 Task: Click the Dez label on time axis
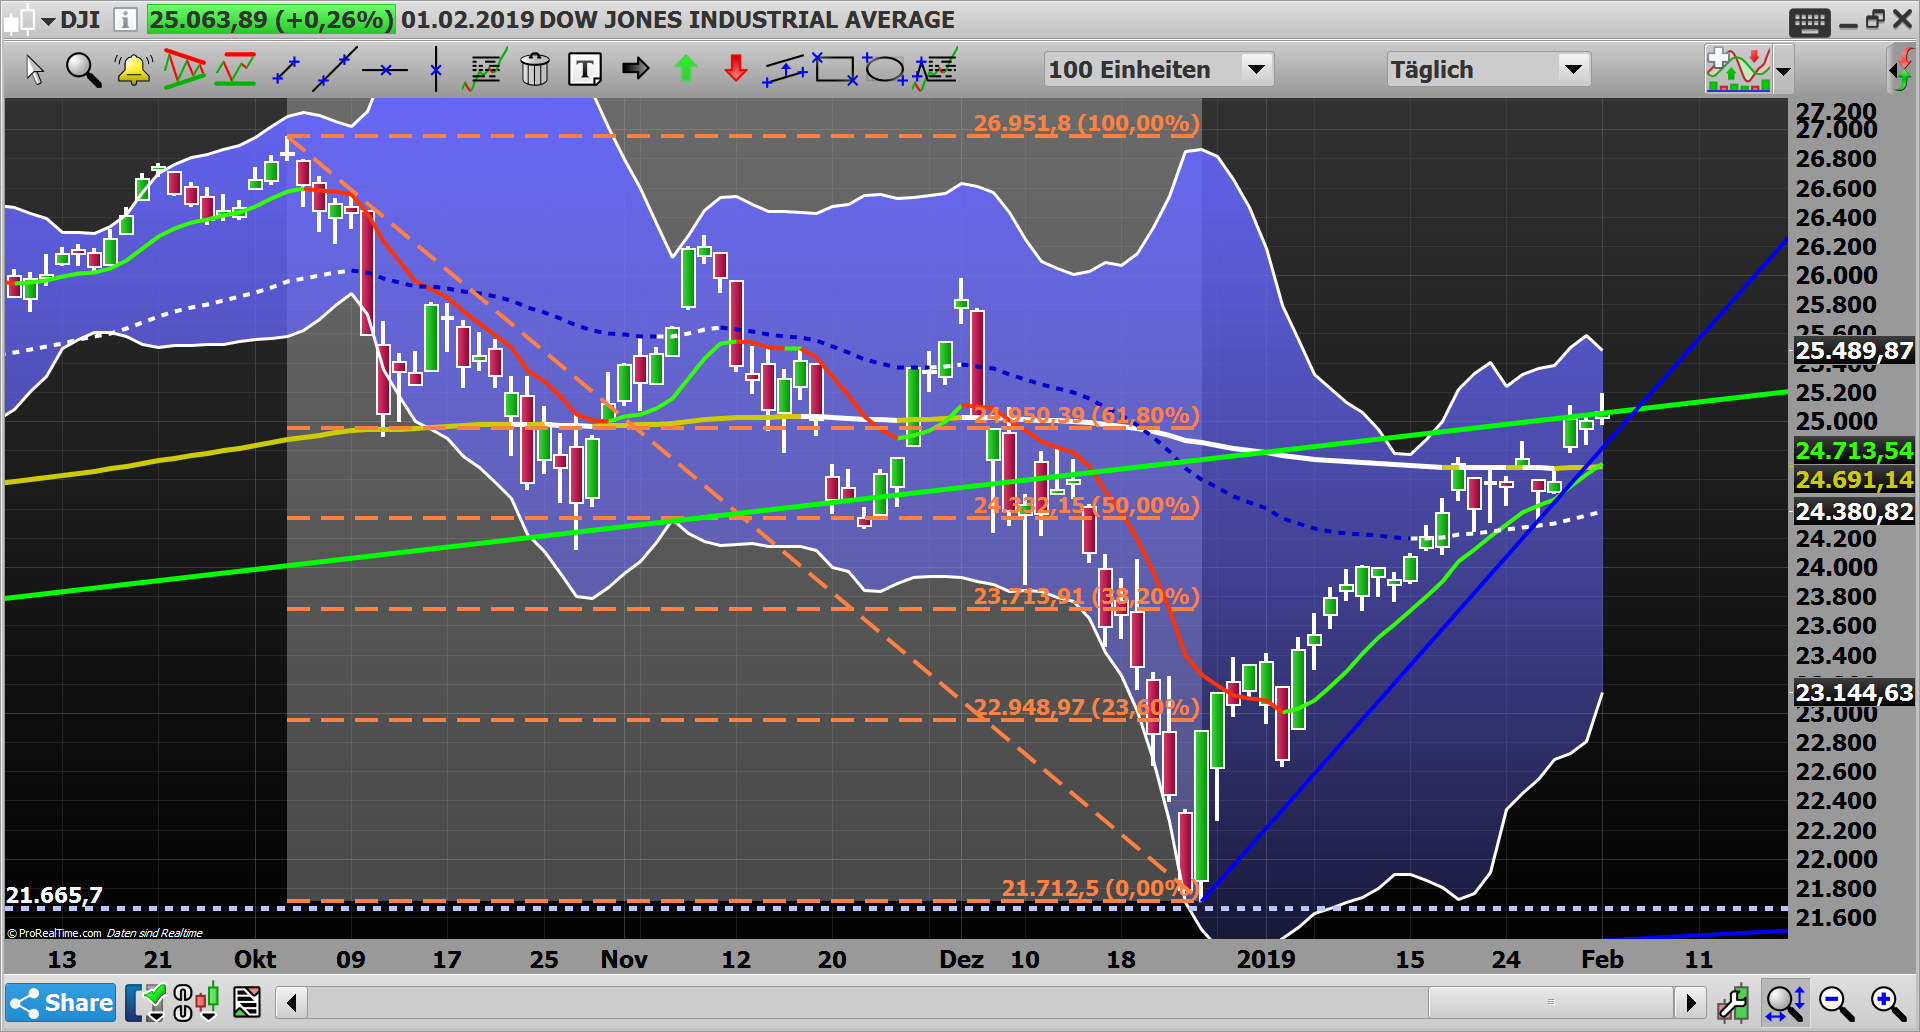tap(961, 960)
